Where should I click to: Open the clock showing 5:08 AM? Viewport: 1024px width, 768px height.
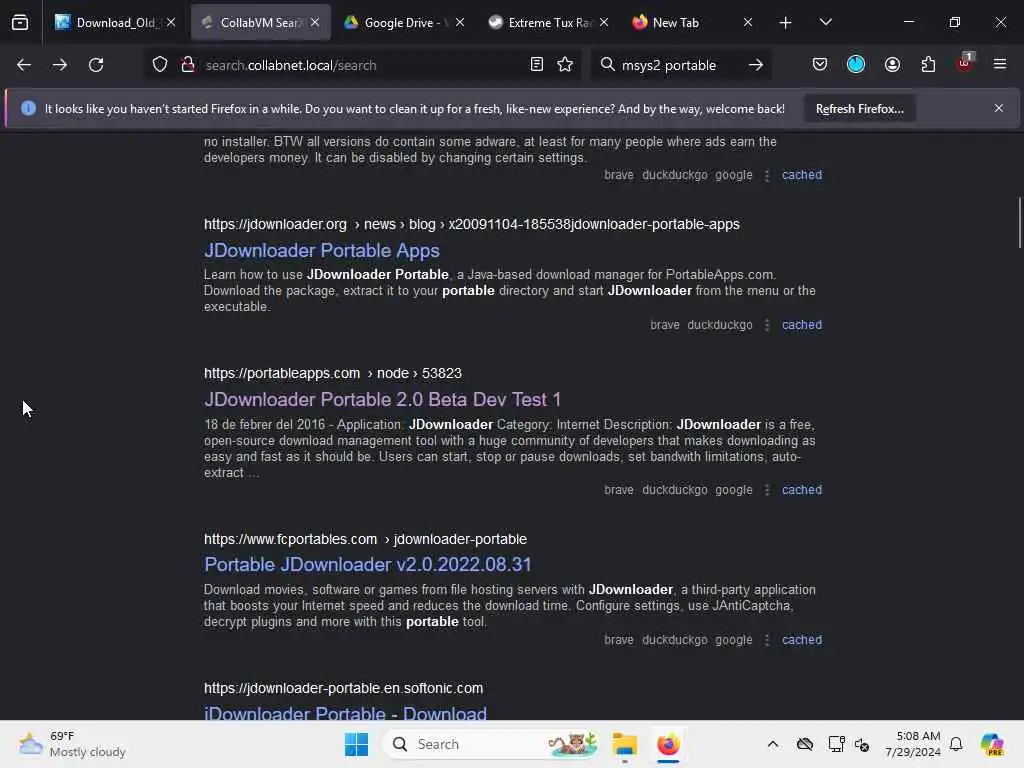(912, 744)
